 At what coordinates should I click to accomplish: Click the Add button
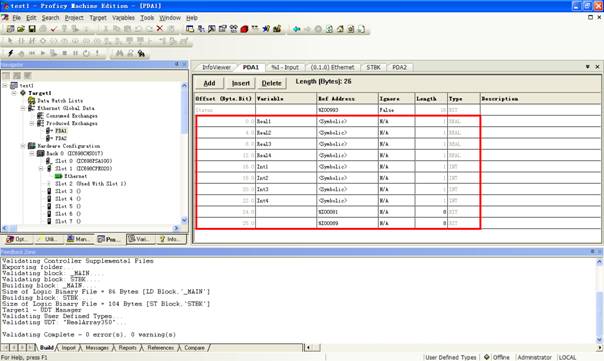pos(209,83)
